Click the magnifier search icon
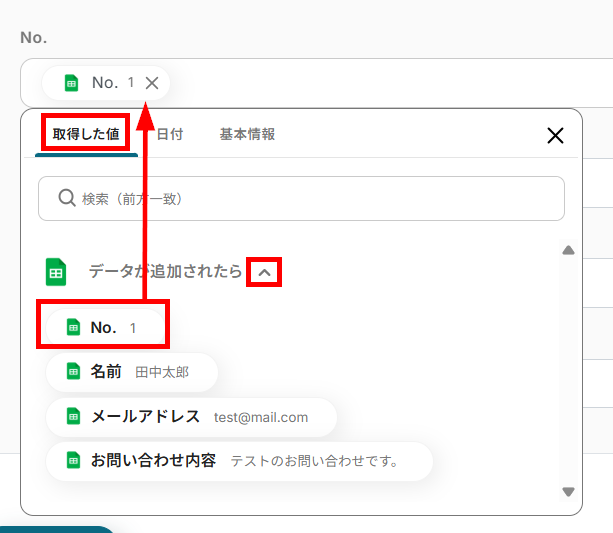This screenshot has height=533, width=613. [x=67, y=198]
